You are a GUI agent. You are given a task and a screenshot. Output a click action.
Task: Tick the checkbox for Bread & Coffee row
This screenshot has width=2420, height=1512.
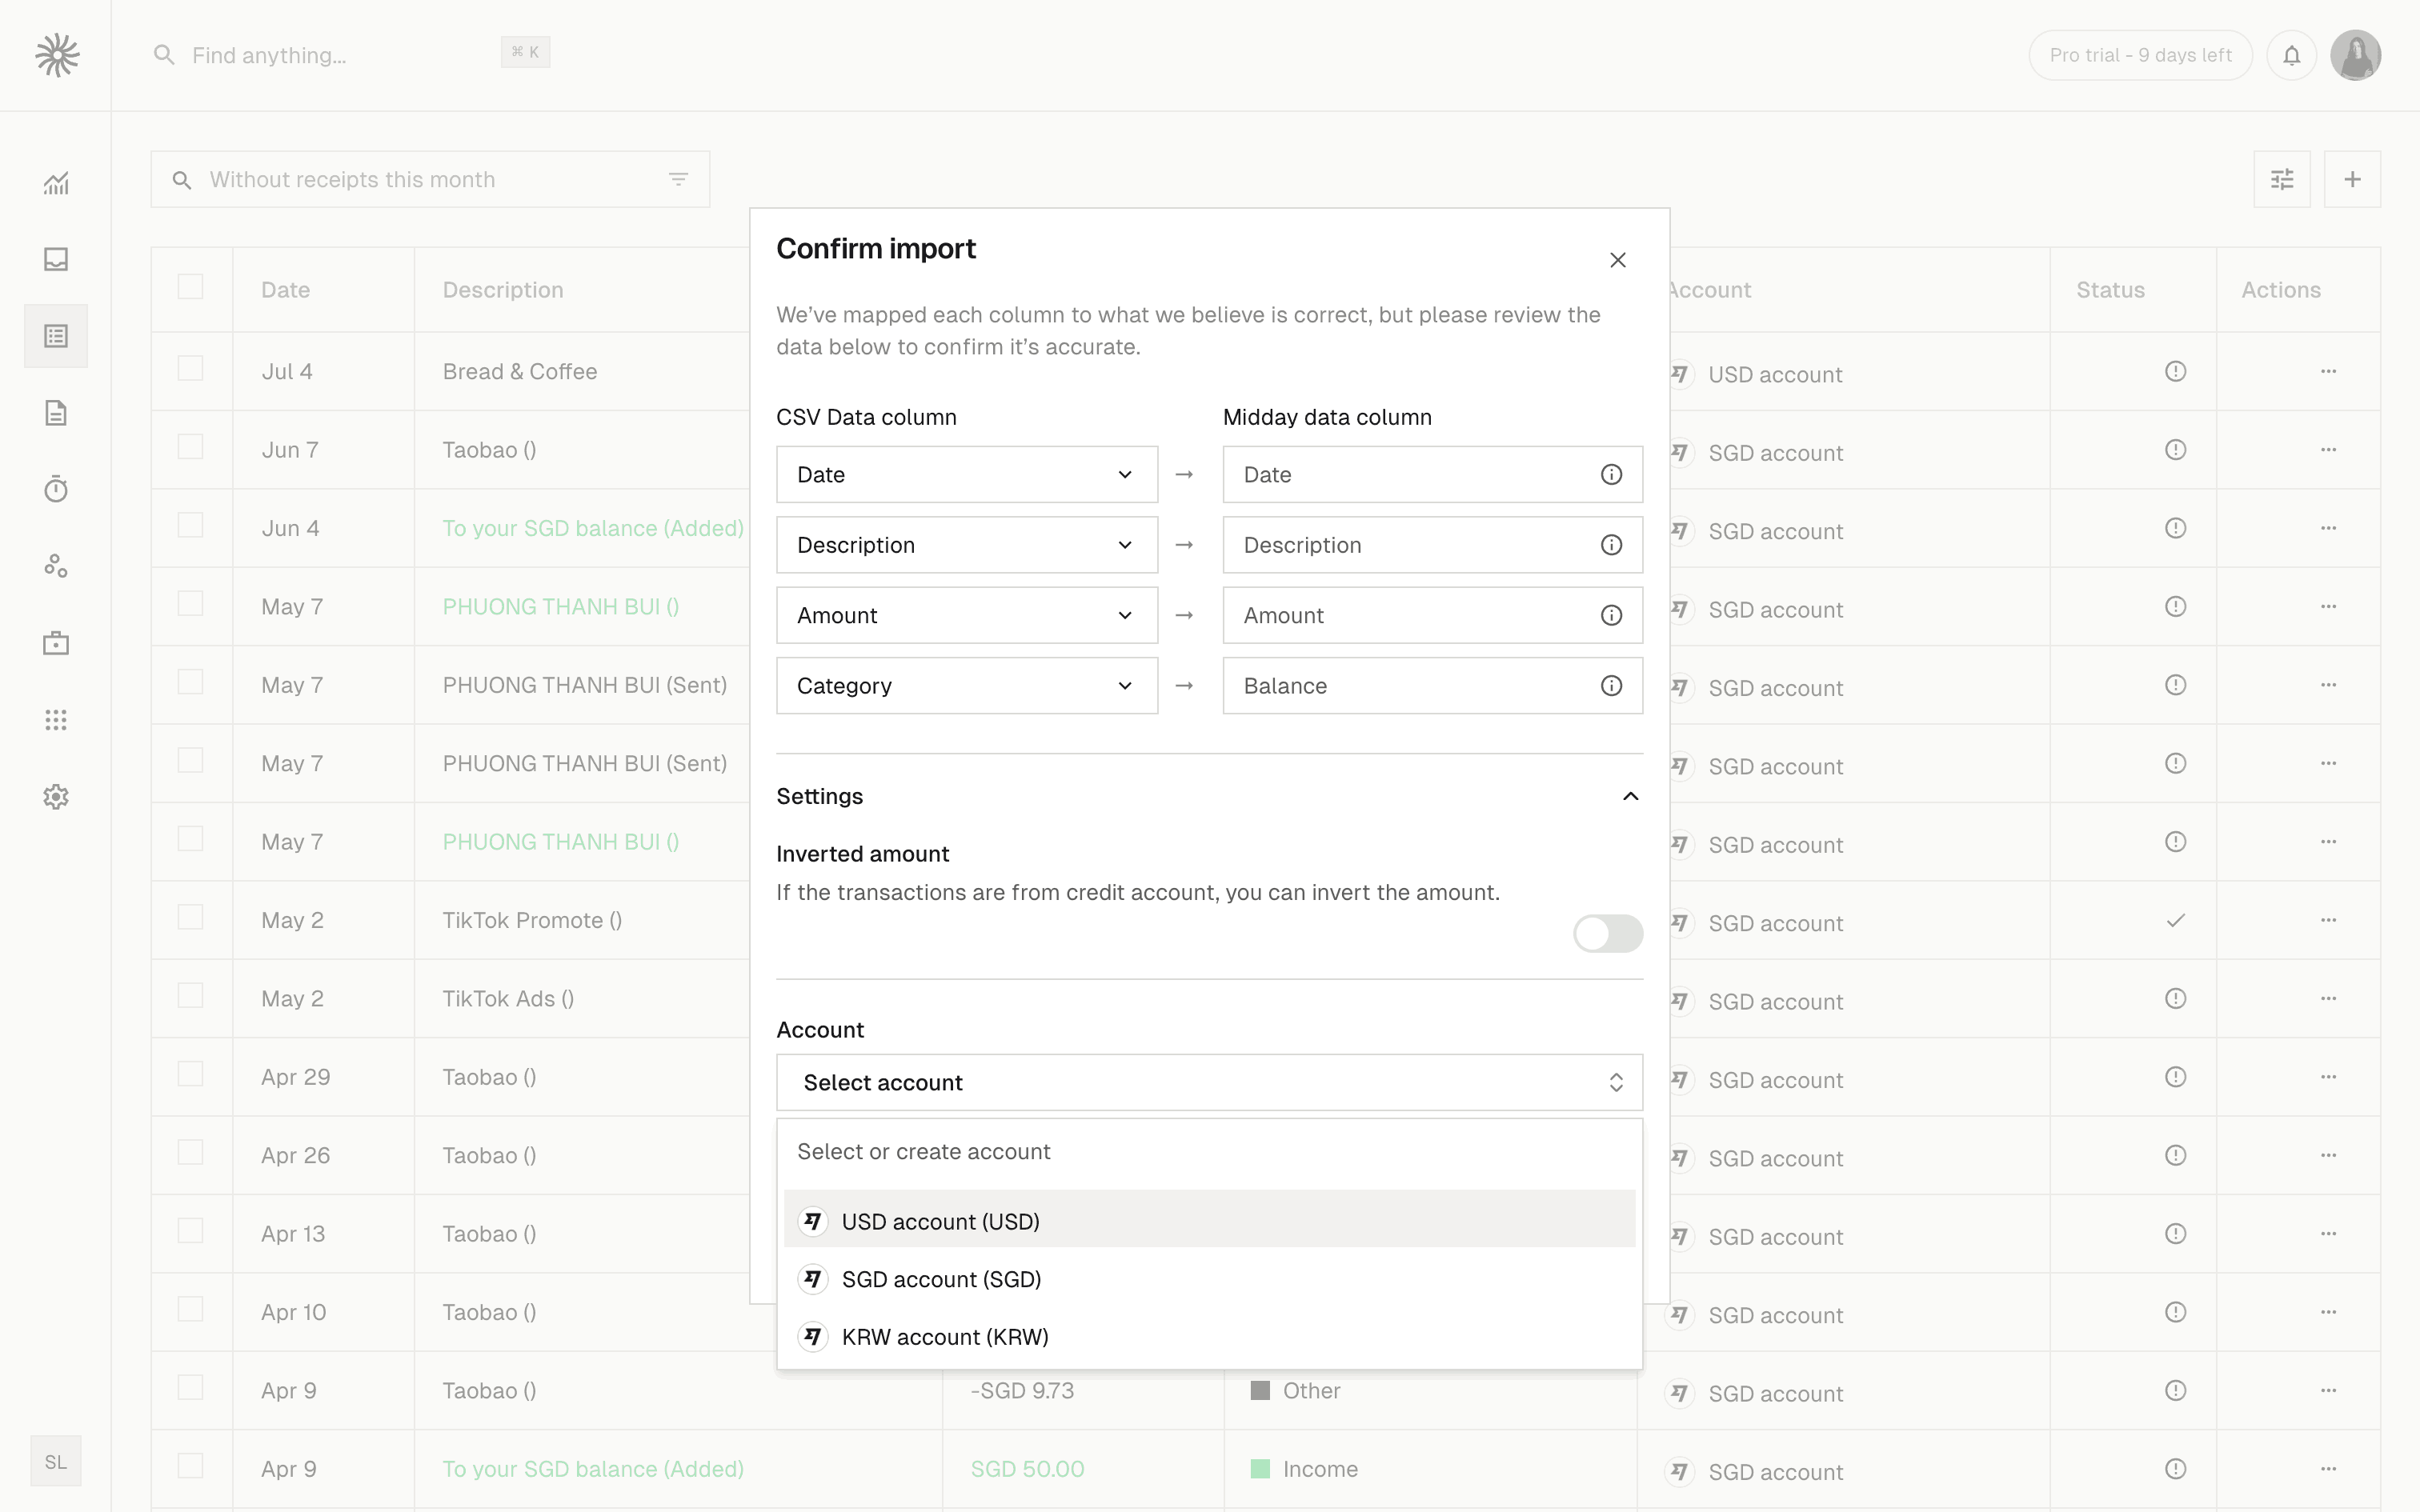click(x=190, y=369)
